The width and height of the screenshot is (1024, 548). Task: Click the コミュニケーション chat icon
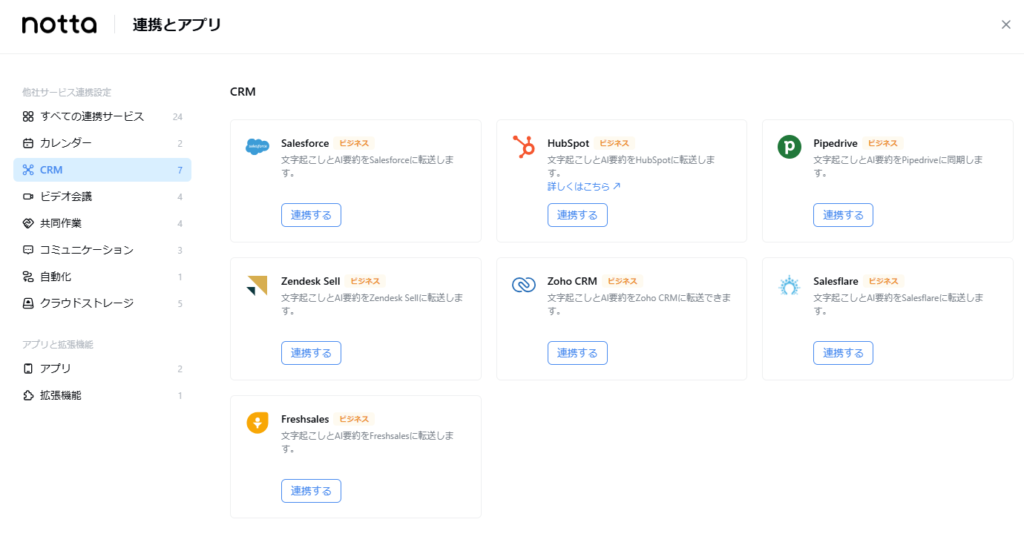pos(28,250)
